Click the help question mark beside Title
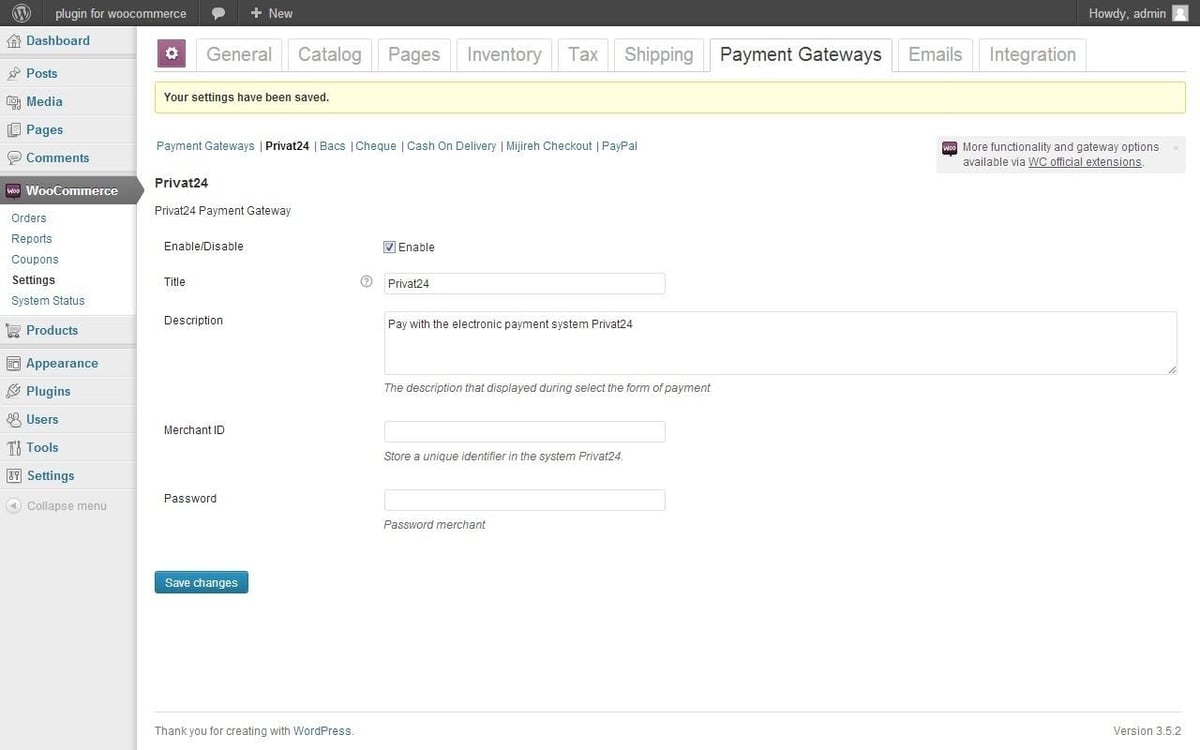 coord(366,282)
